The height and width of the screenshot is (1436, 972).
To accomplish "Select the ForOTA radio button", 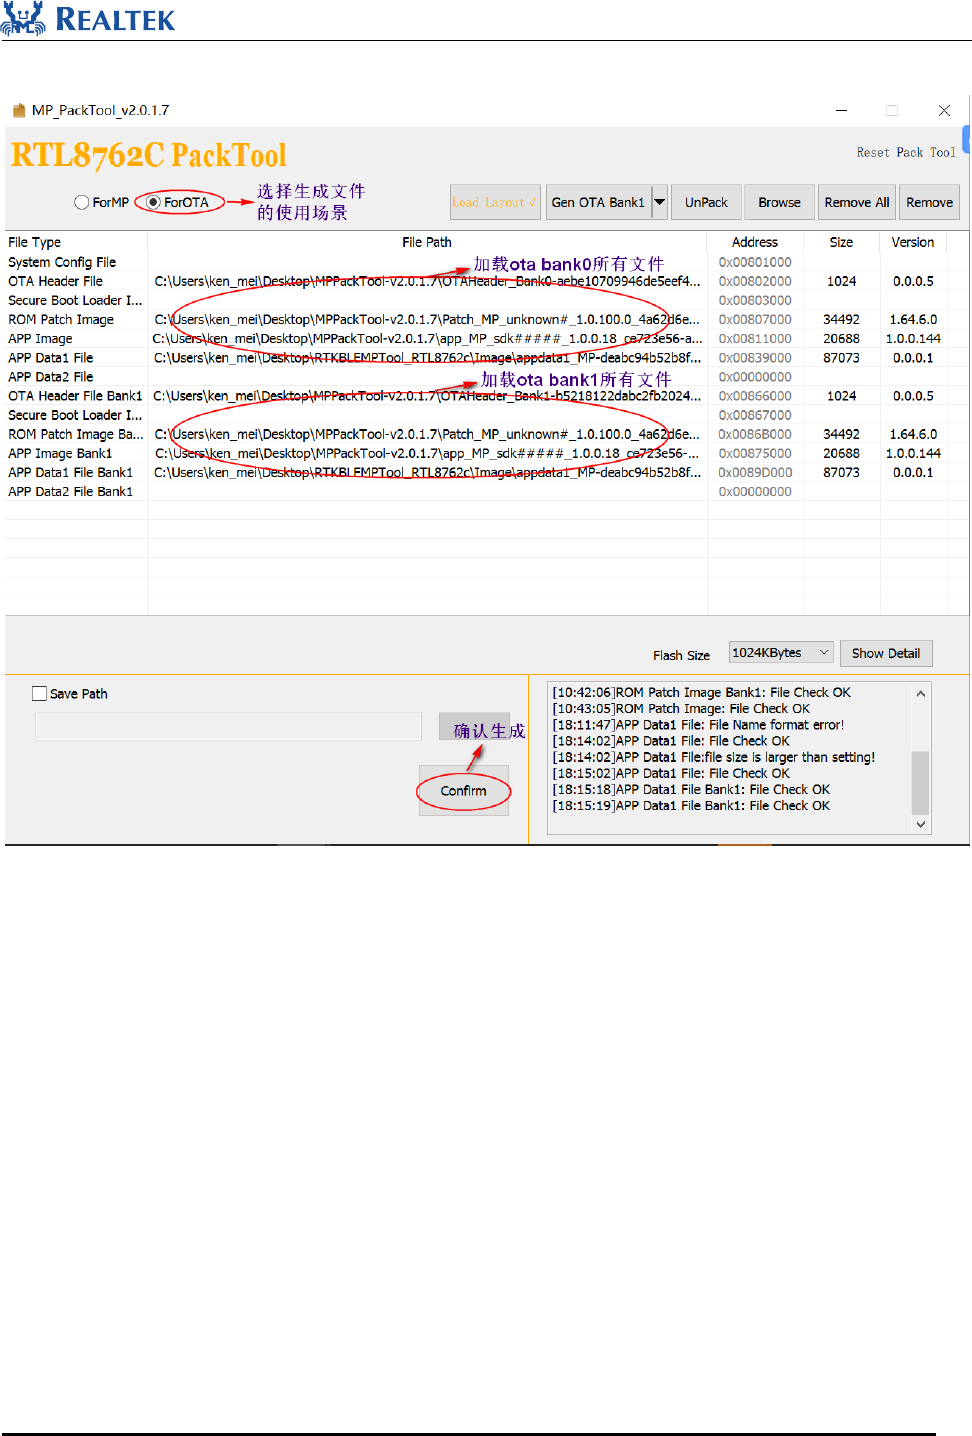I will (x=154, y=202).
